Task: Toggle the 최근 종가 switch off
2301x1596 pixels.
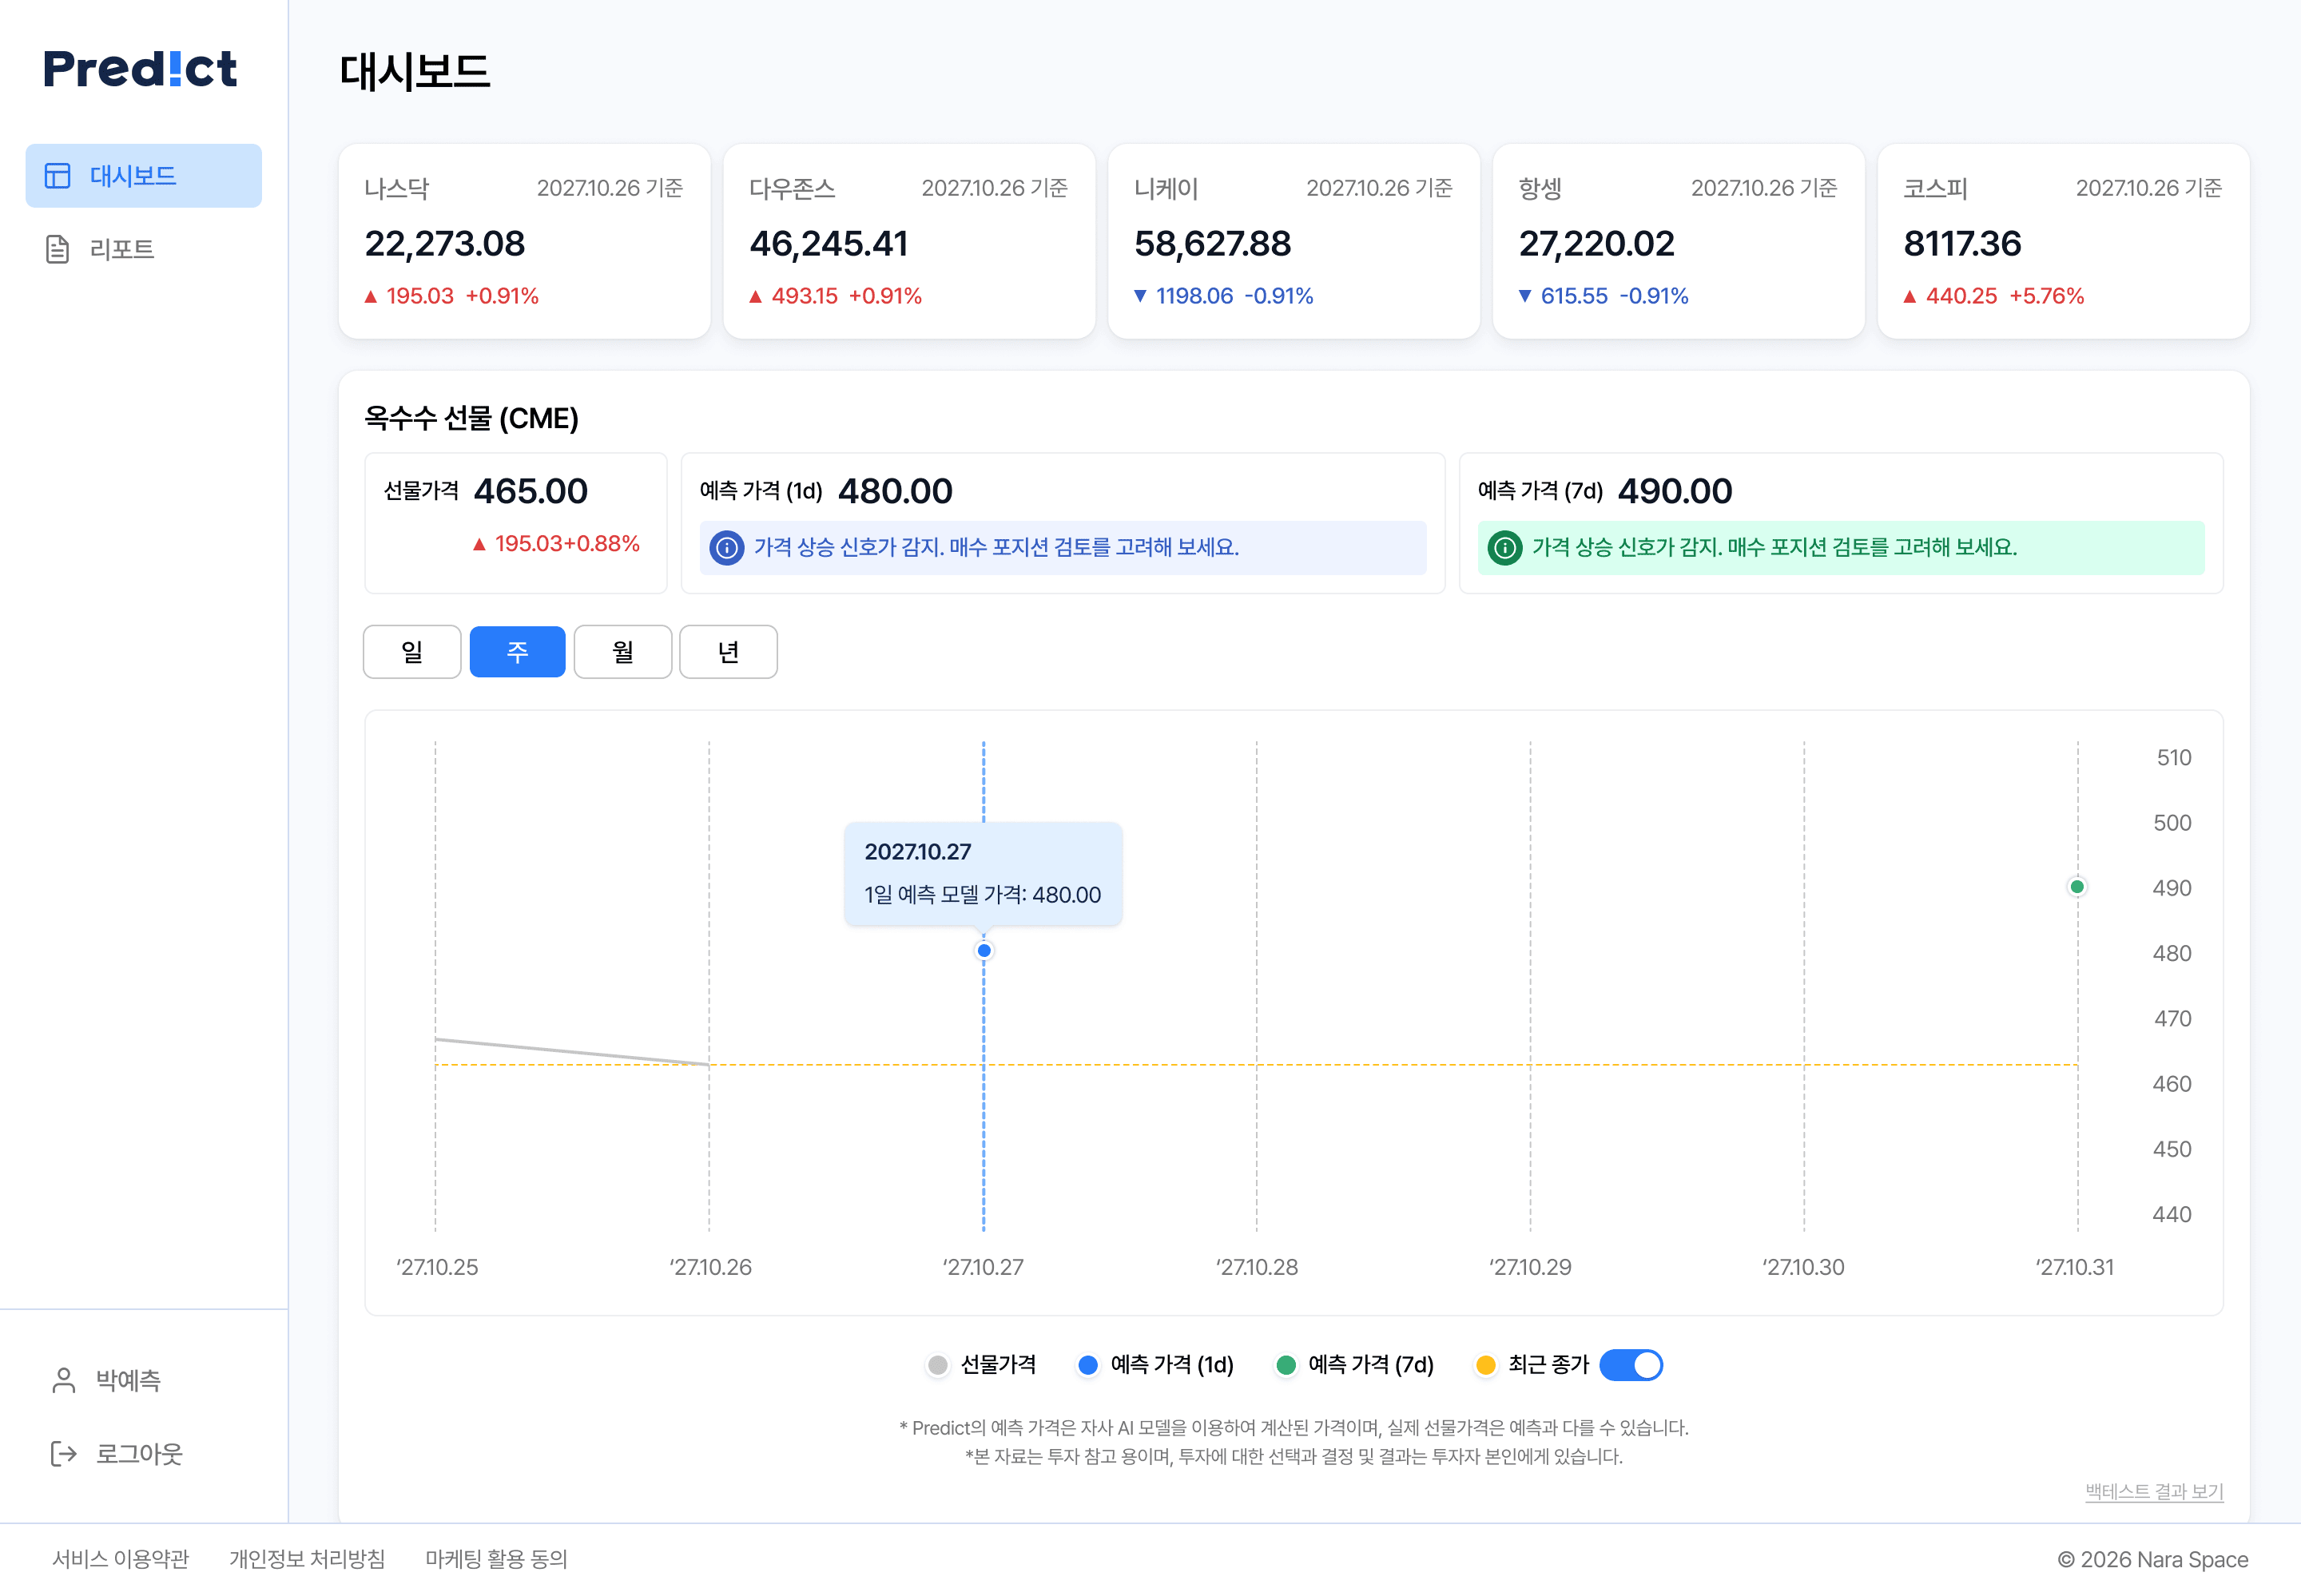Action: click(1631, 1365)
